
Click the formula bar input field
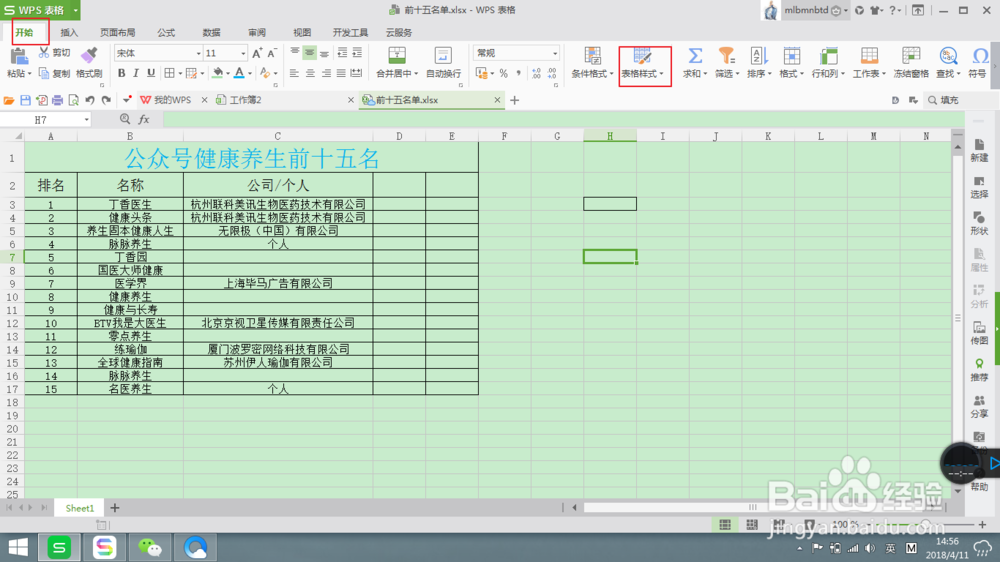click(564, 119)
